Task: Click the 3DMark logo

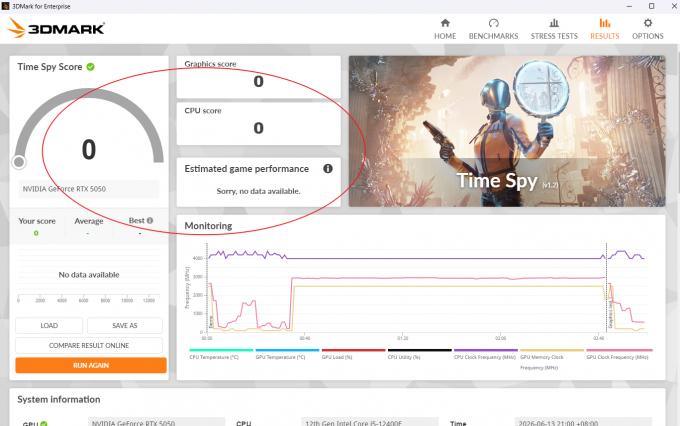Action: (56, 28)
